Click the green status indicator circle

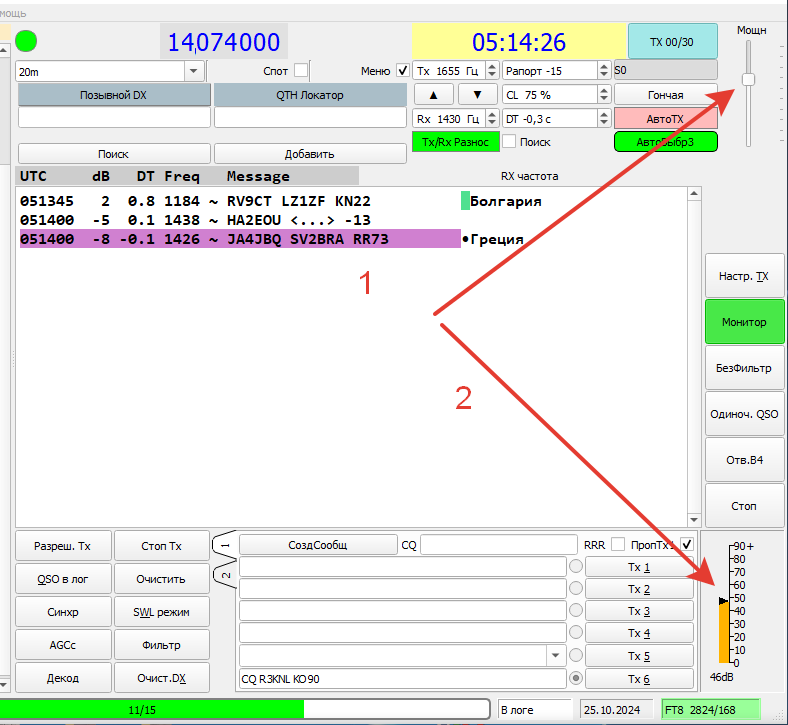point(26,41)
